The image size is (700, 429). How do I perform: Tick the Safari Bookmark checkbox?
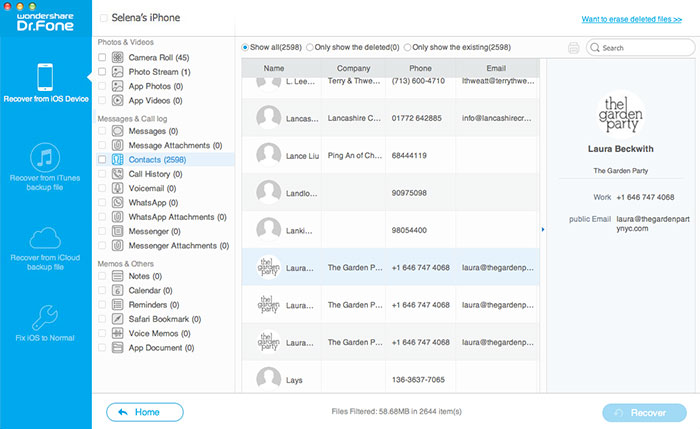pyautogui.click(x=102, y=319)
